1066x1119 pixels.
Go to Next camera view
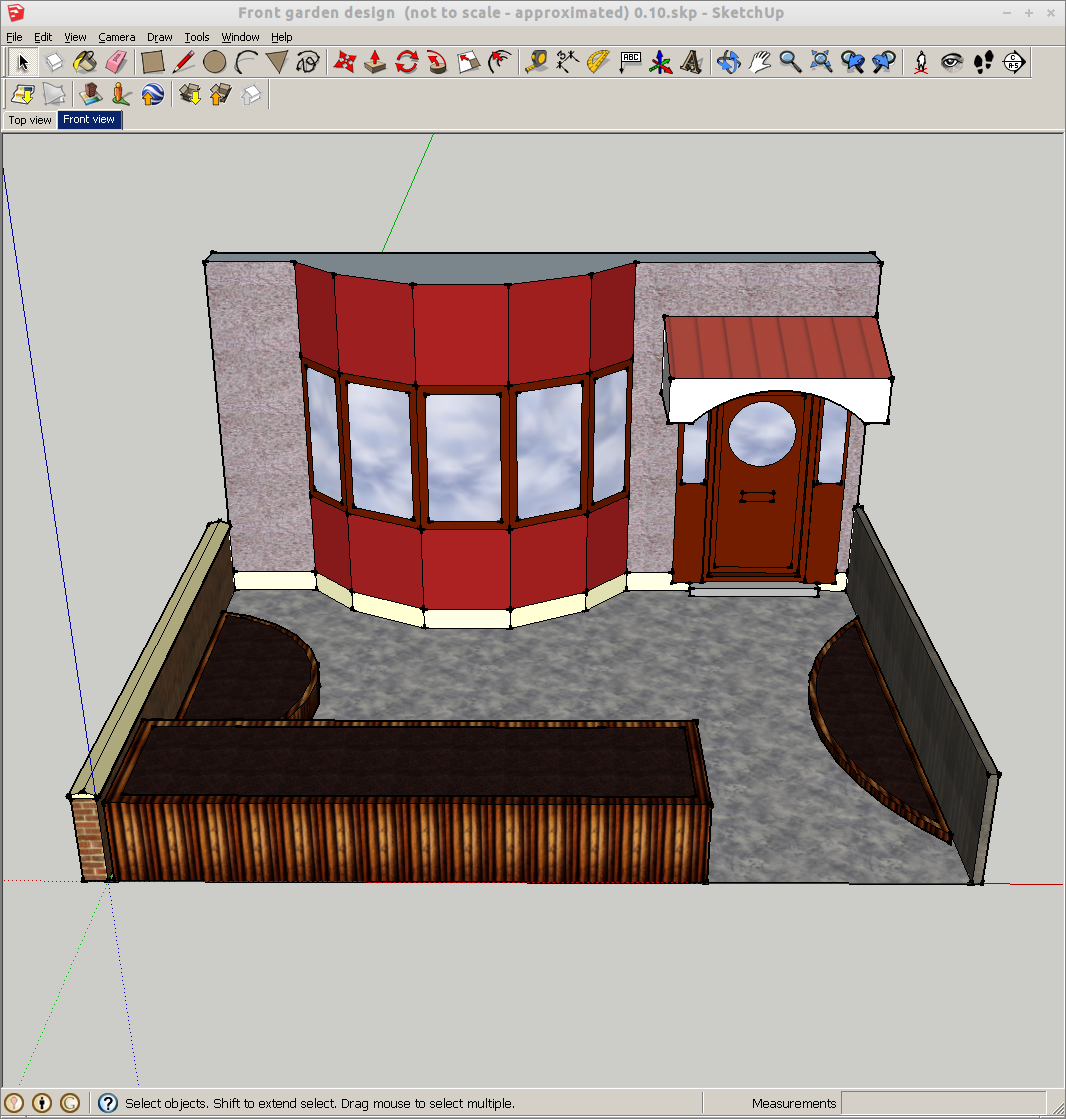tap(883, 63)
